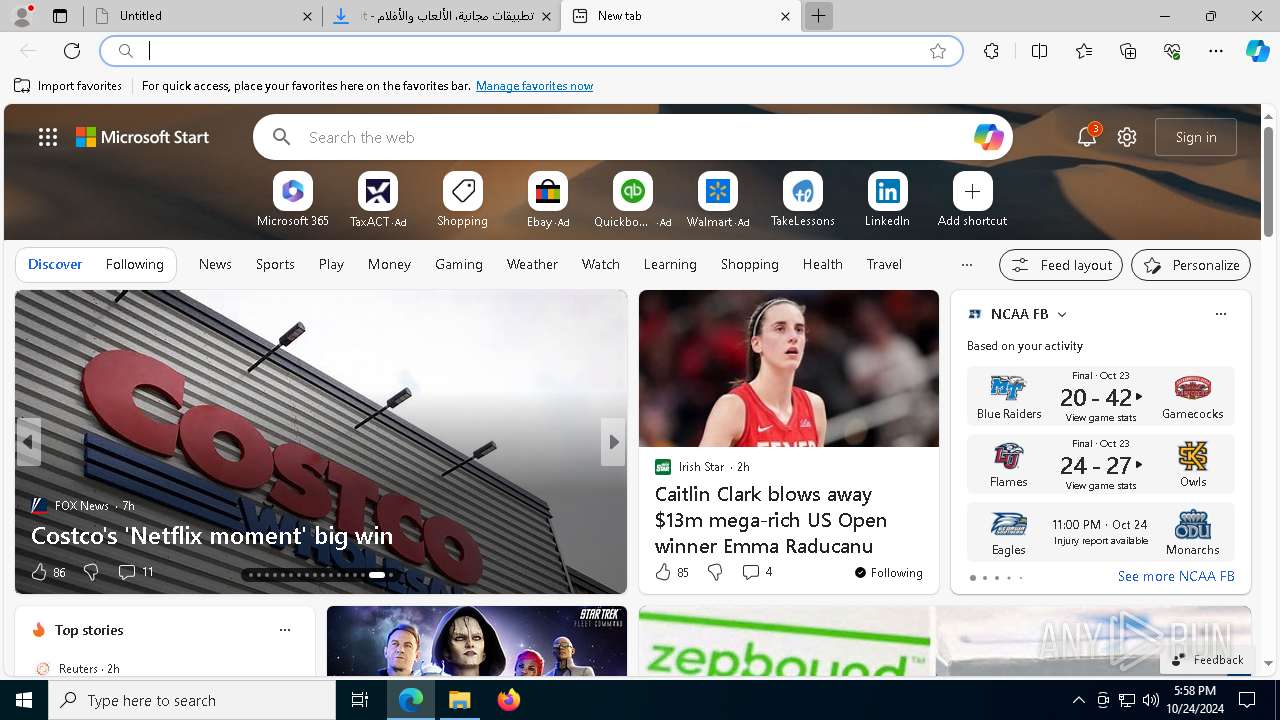
Task: Open the notifications bell
Action: 1087,137
